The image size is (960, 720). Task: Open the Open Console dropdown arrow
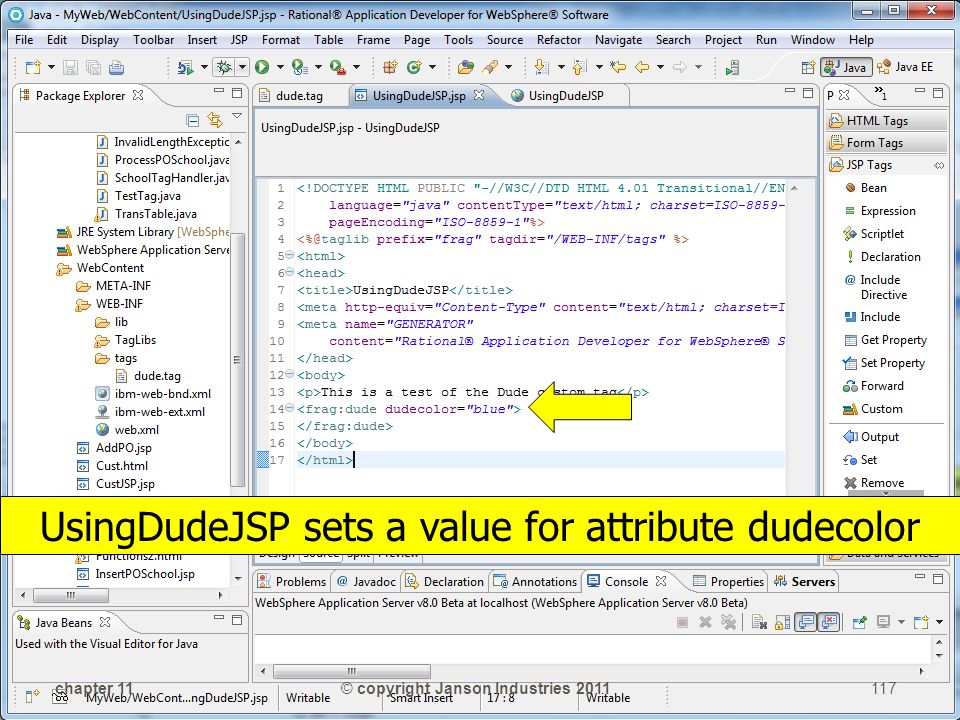(x=940, y=622)
